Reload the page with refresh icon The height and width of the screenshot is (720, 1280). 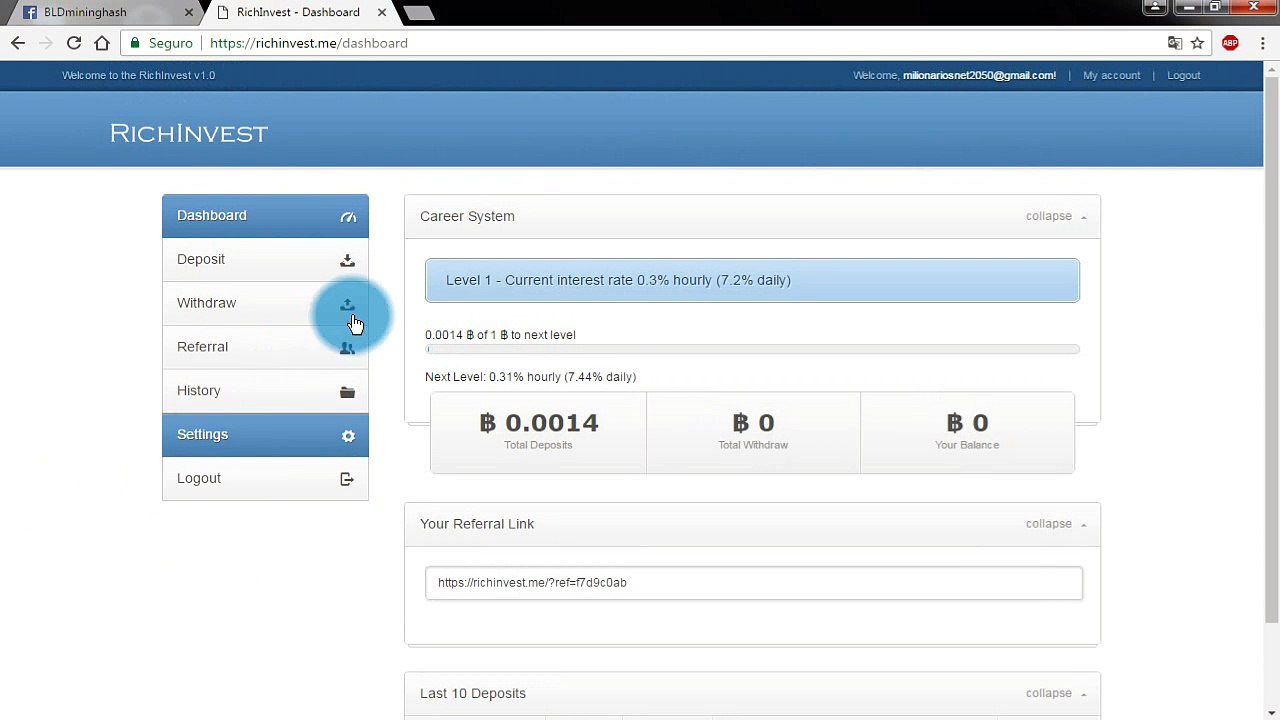(74, 43)
